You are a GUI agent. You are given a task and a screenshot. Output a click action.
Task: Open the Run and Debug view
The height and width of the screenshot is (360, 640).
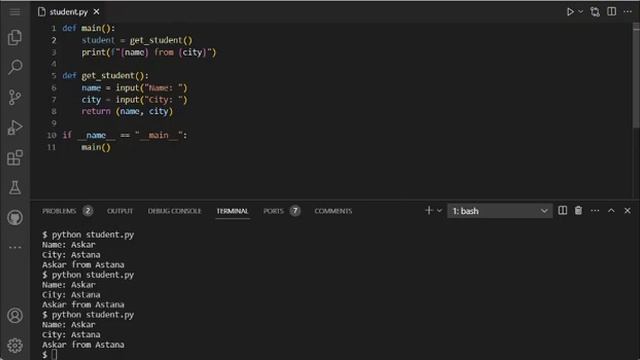pyautogui.click(x=15, y=127)
